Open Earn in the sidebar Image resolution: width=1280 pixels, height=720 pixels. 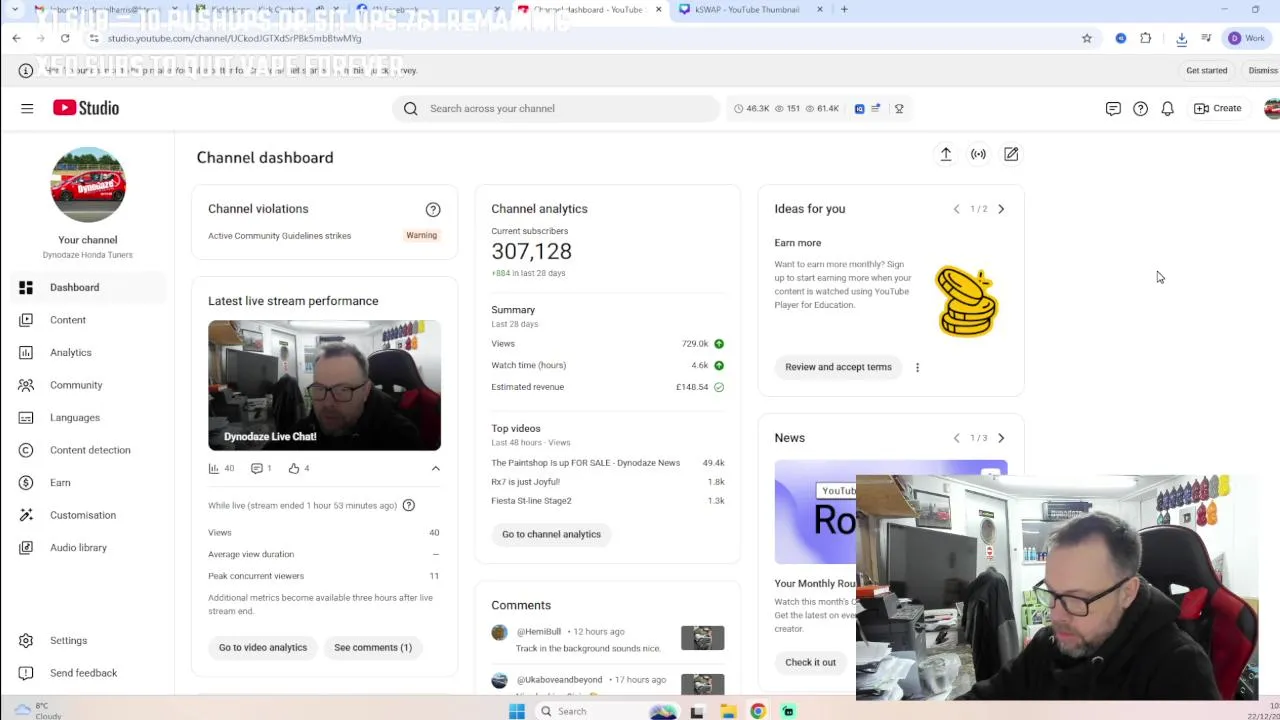click(87, 482)
